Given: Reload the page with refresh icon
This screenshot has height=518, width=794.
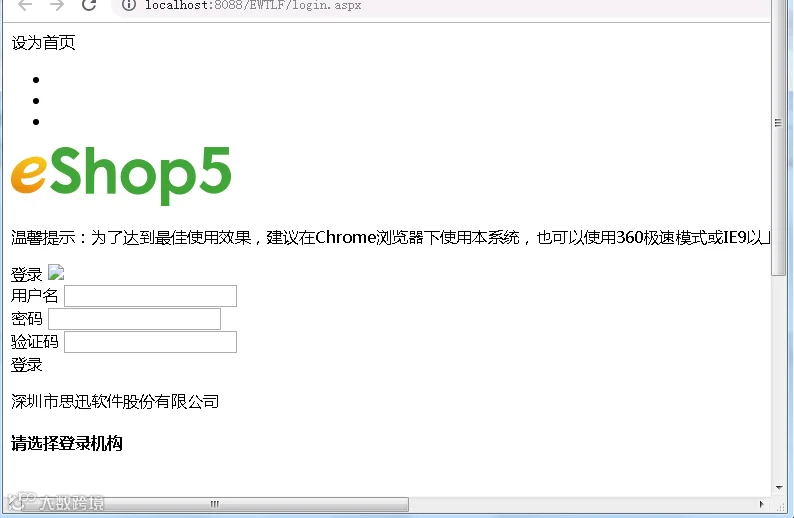Looking at the screenshot, I should [x=89, y=5].
